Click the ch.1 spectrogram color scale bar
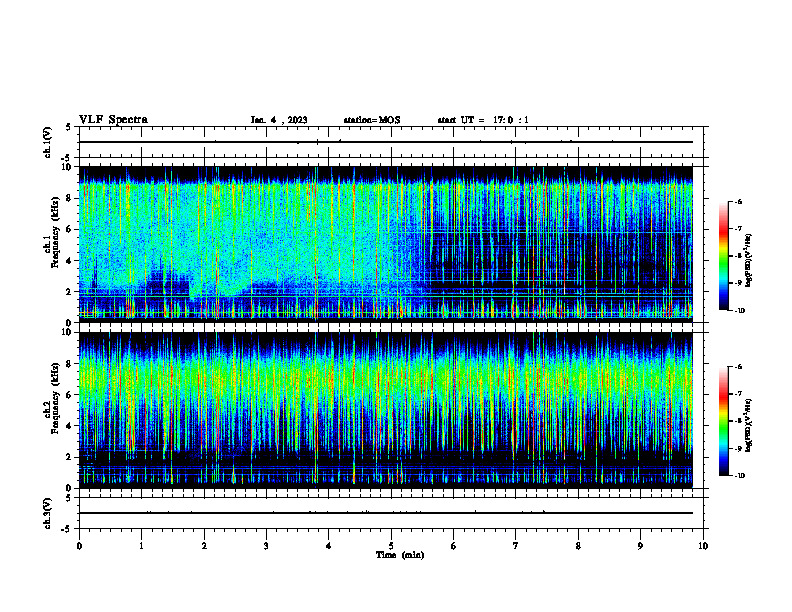Screen dimensions: 792x612 click(x=724, y=256)
